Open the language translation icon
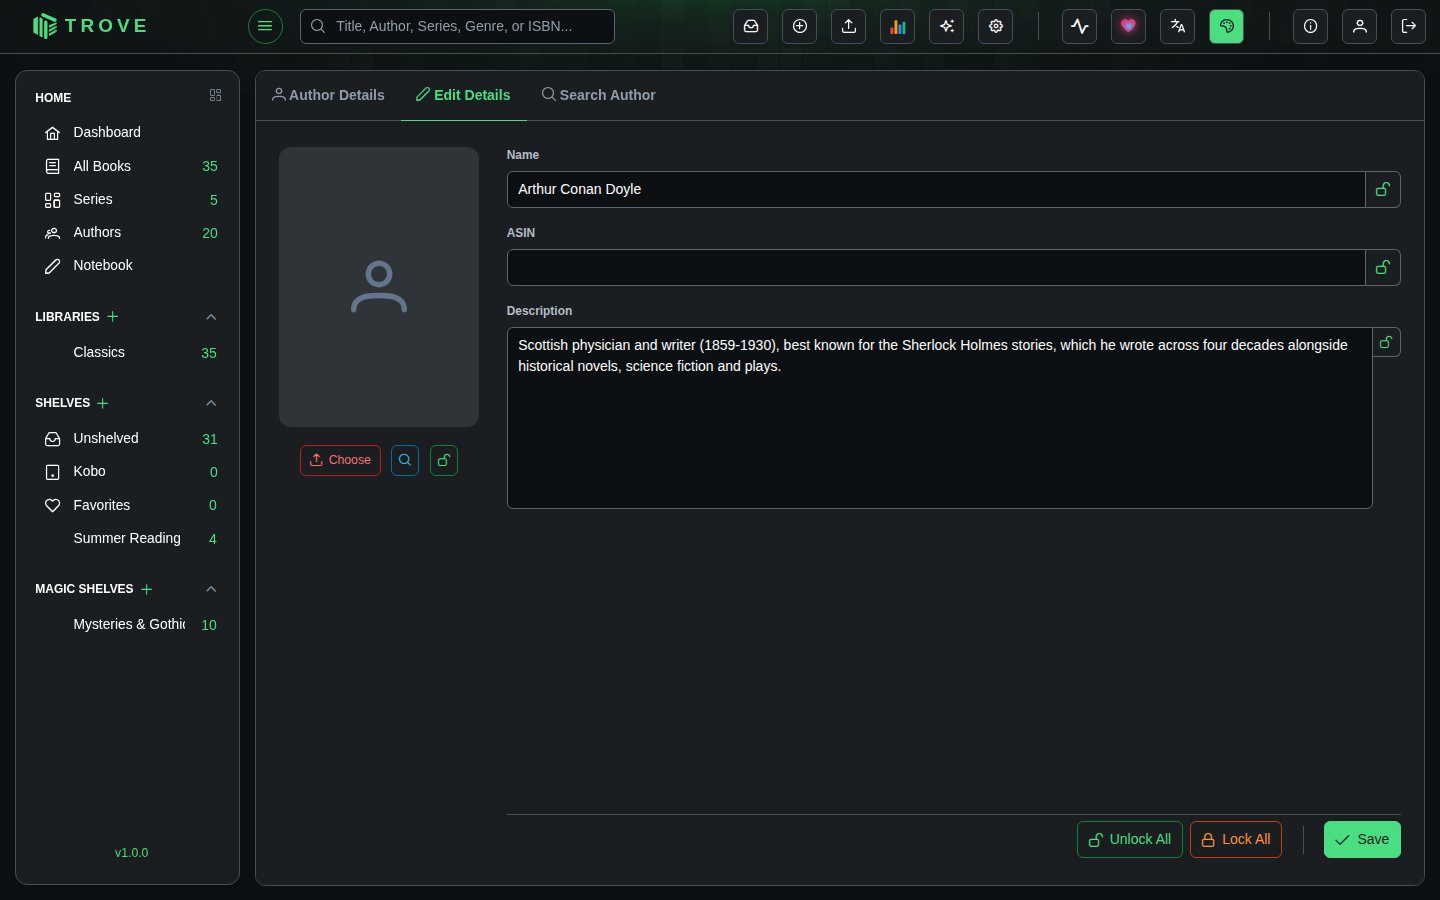This screenshot has width=1440, height=900. tap(1178, 27)
